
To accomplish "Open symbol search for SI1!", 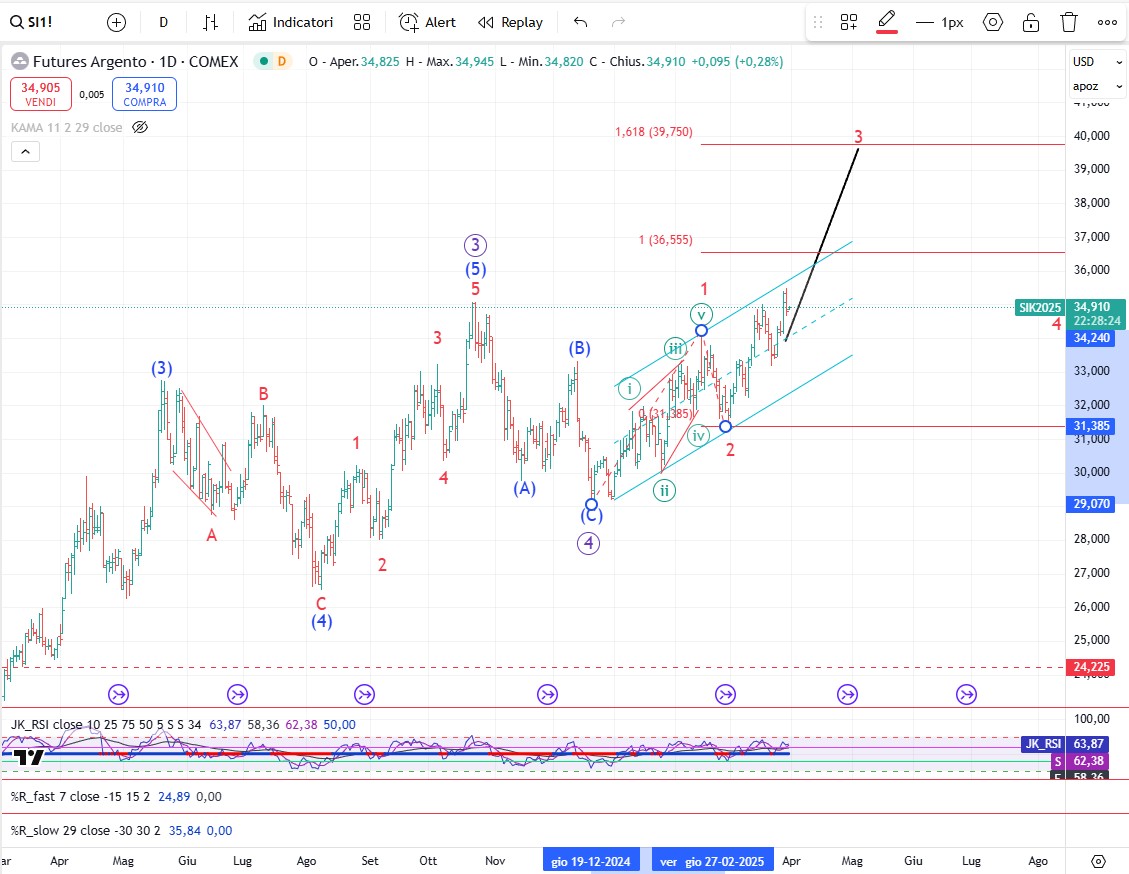I will pyautogui.click(x=31, y=22).
